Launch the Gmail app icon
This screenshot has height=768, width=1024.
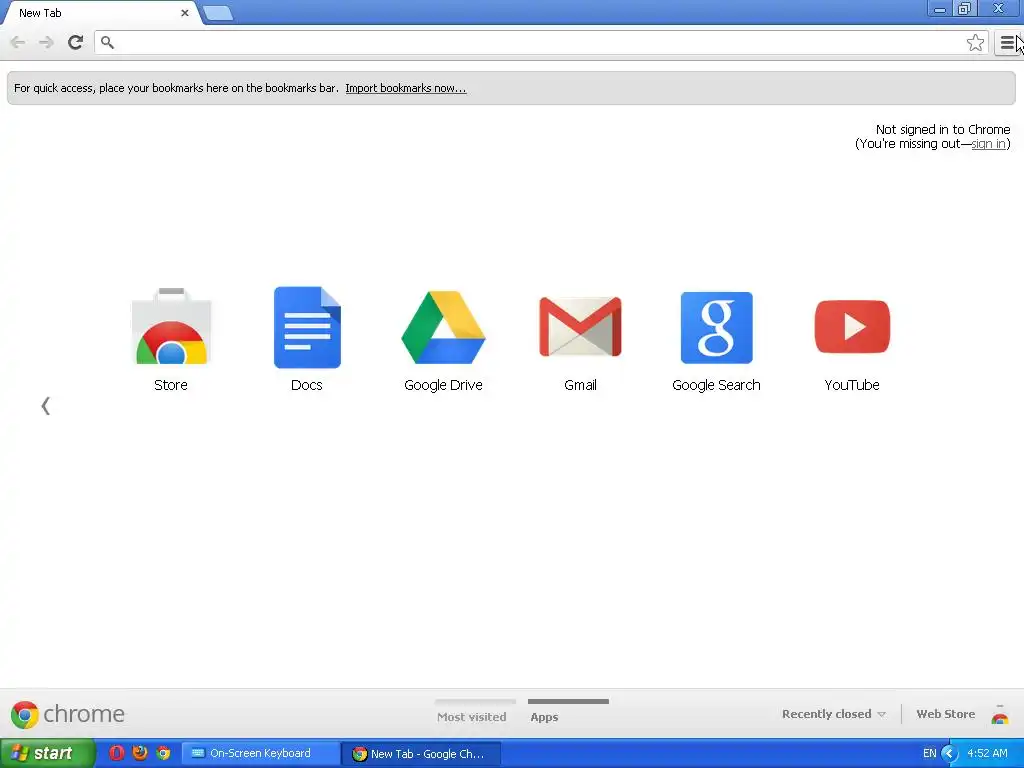click(x=580, y=327)
